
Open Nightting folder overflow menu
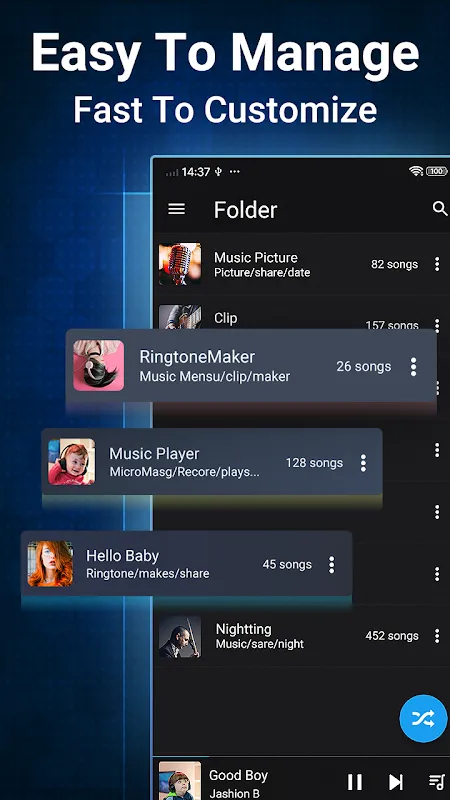point(437,636)
